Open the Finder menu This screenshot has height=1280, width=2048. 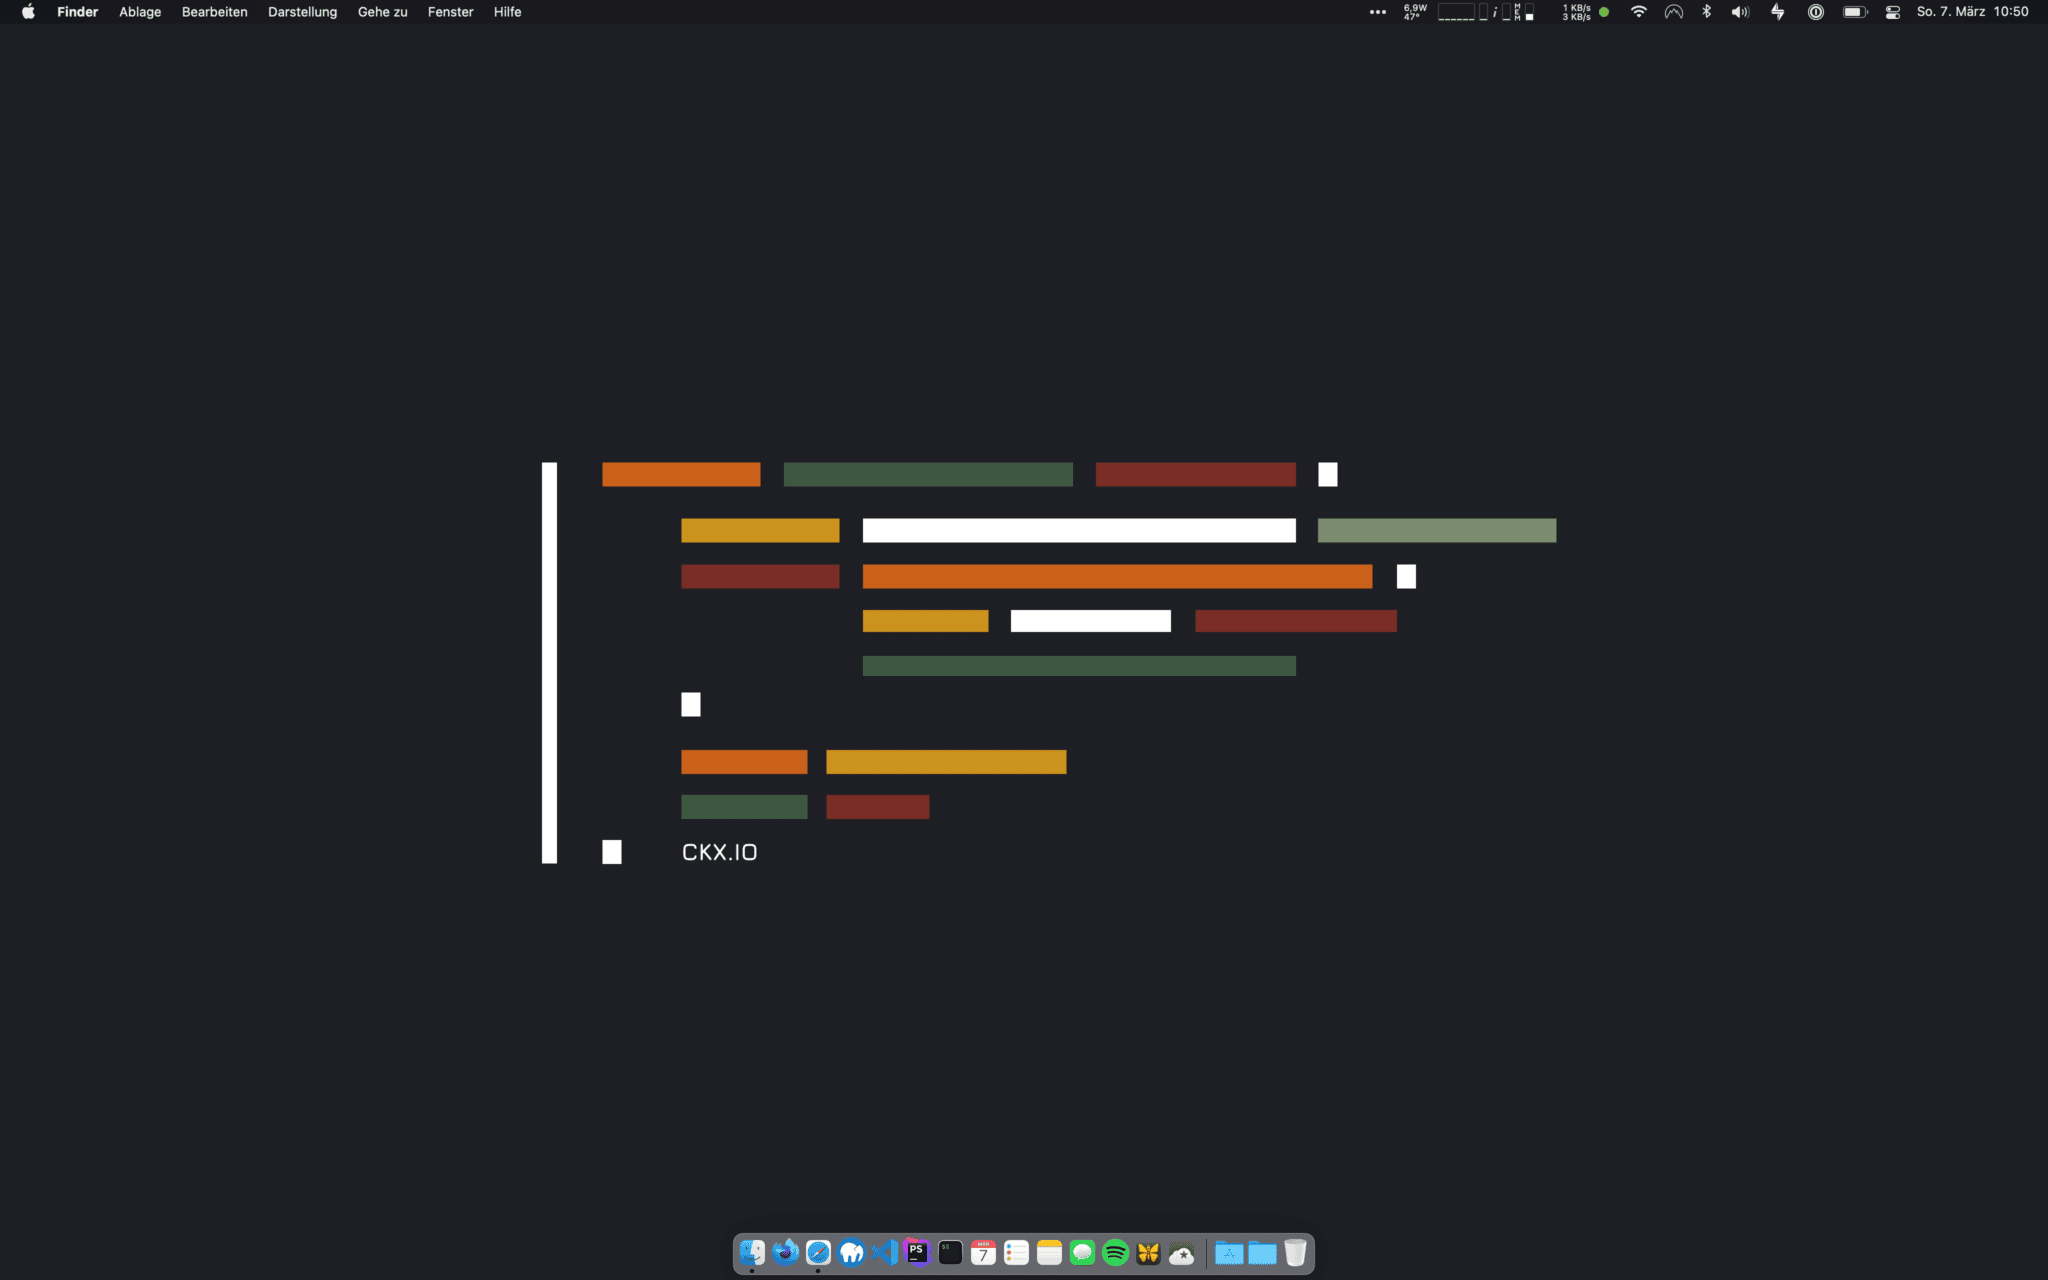pos(77,12)
